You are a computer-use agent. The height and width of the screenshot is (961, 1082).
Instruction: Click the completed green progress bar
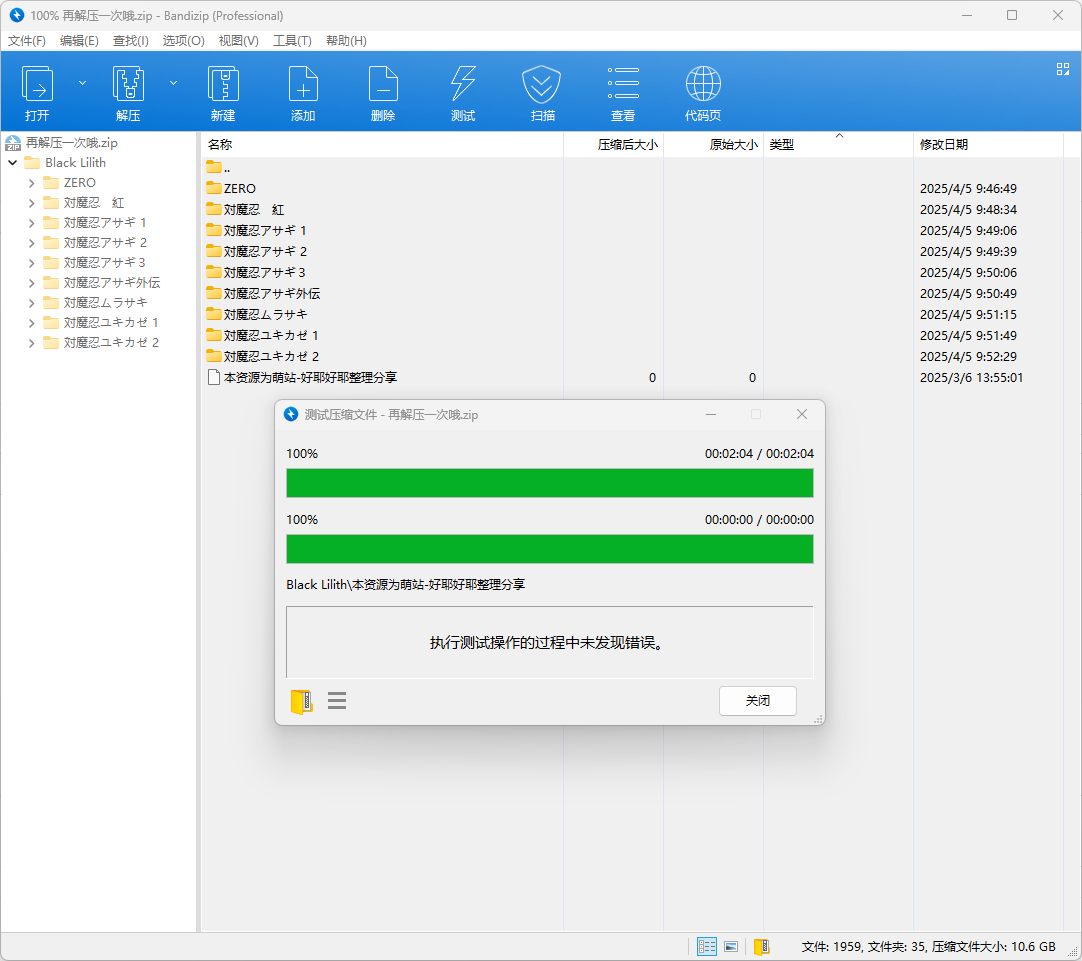[550, 483]
